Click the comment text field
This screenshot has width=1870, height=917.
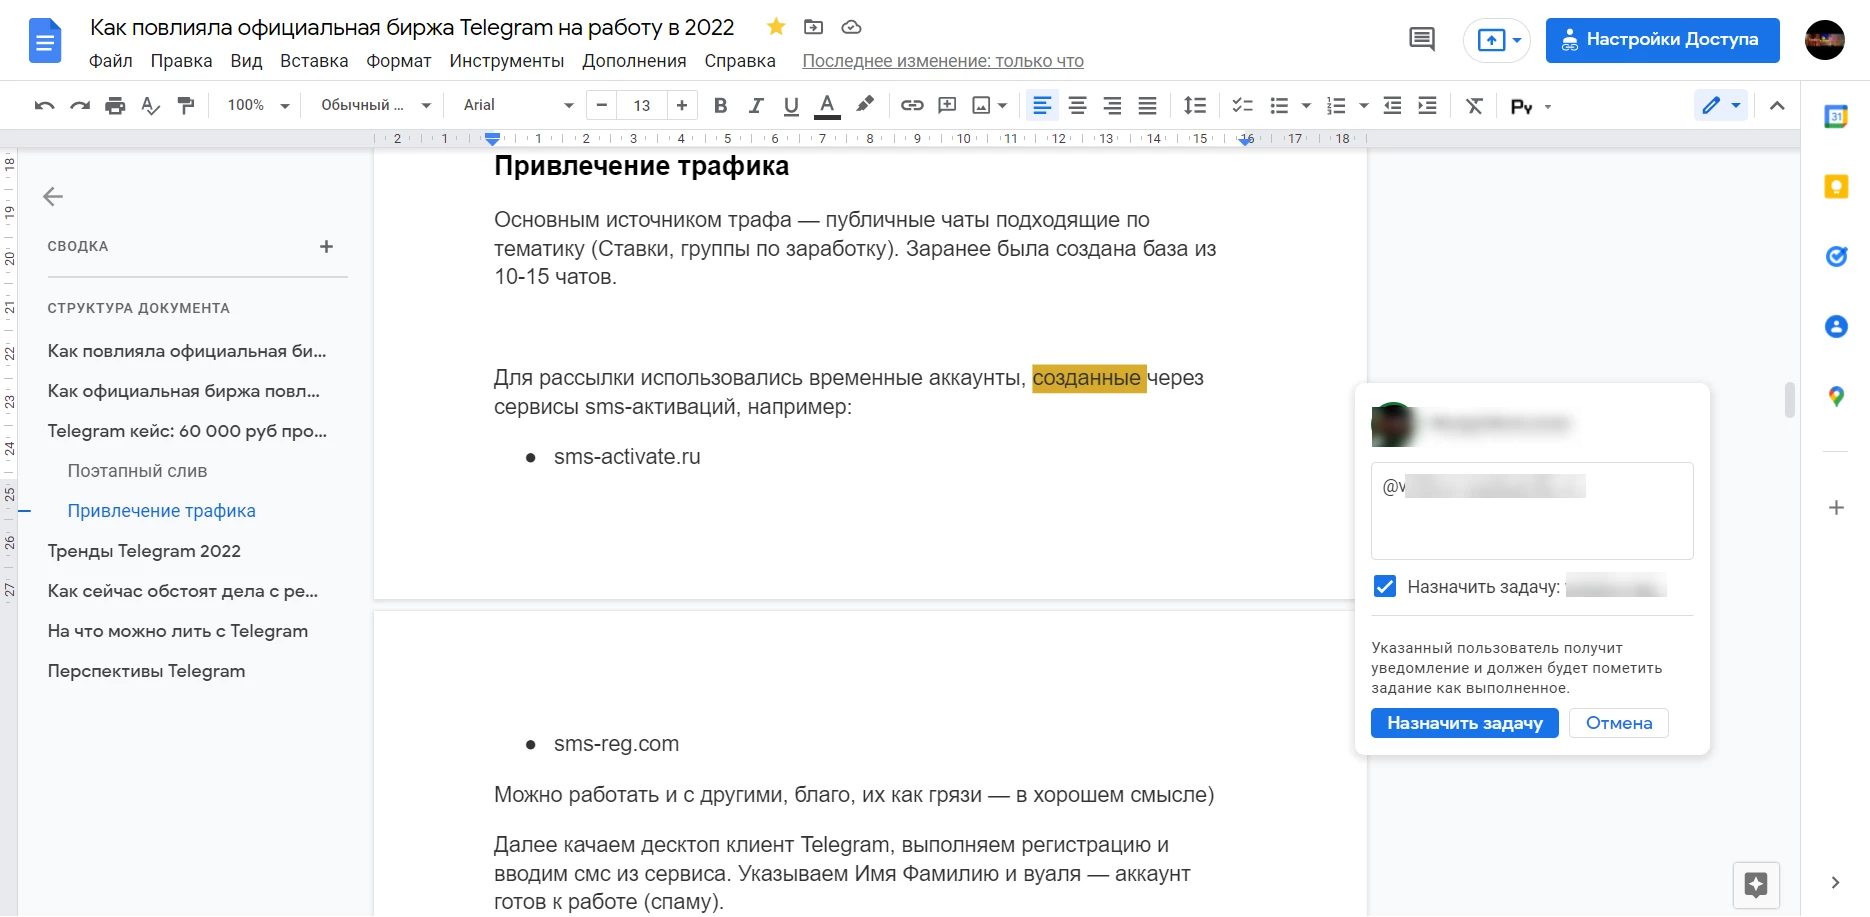point(1532,510)
